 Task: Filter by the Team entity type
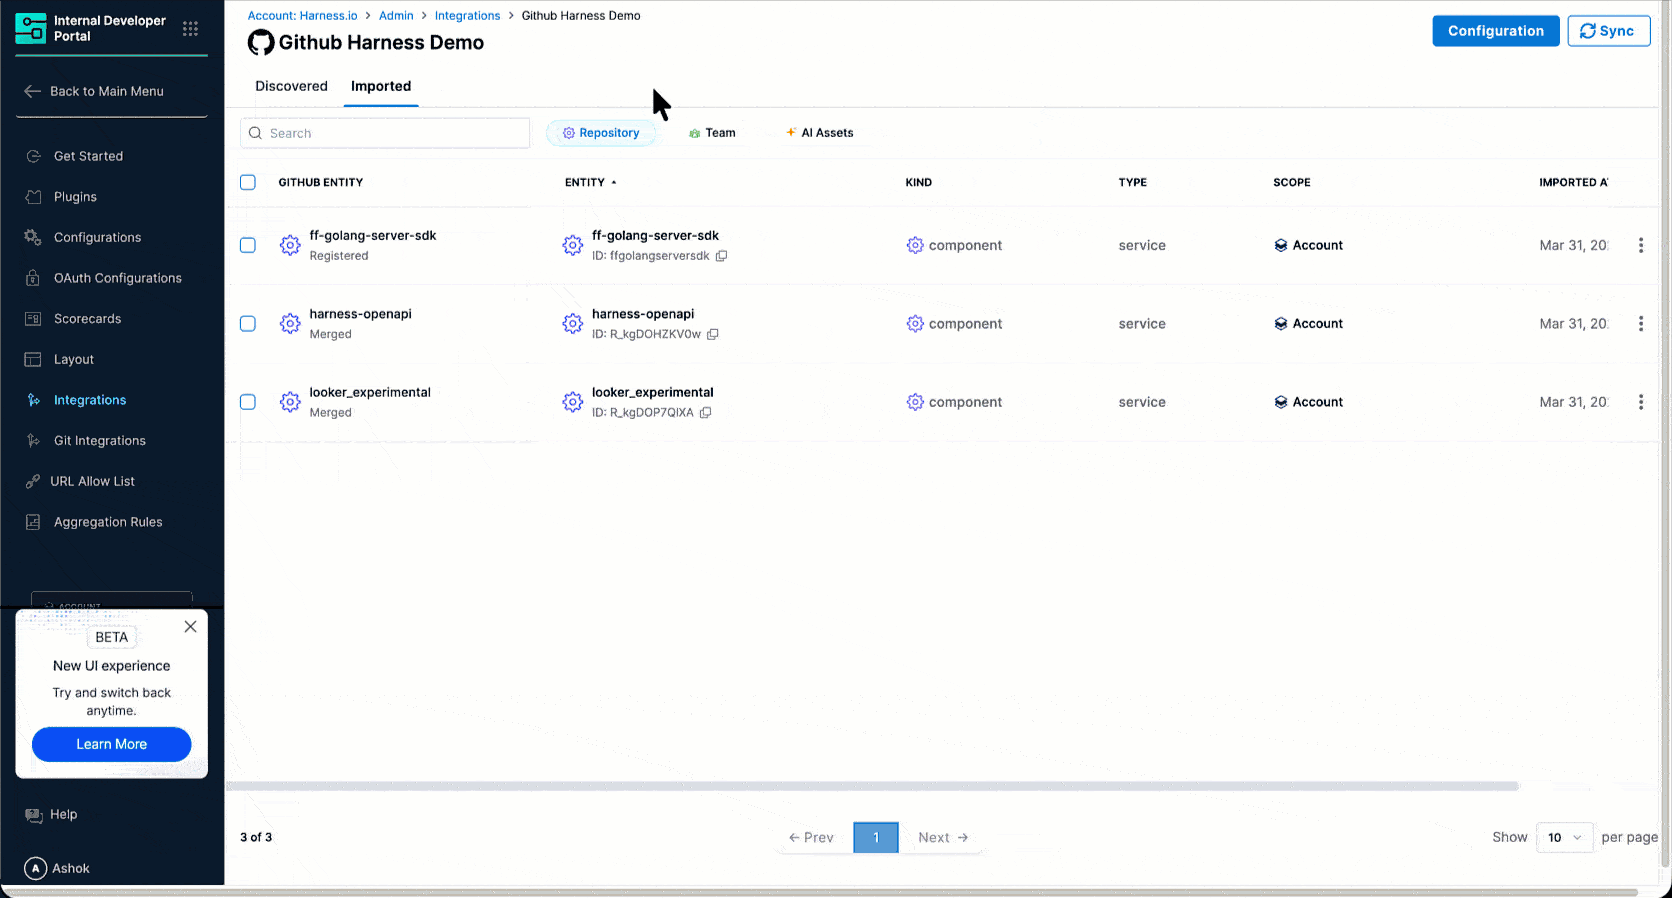711,133
